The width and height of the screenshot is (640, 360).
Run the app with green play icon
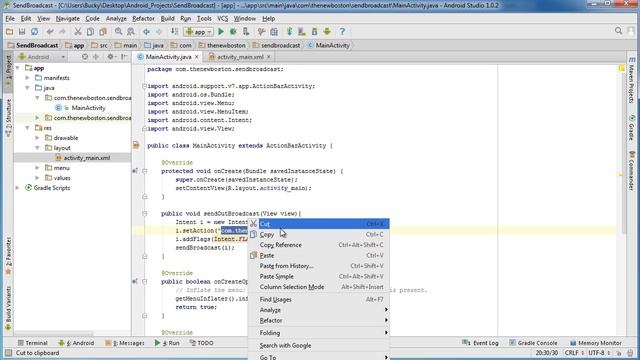click(221, 31)
